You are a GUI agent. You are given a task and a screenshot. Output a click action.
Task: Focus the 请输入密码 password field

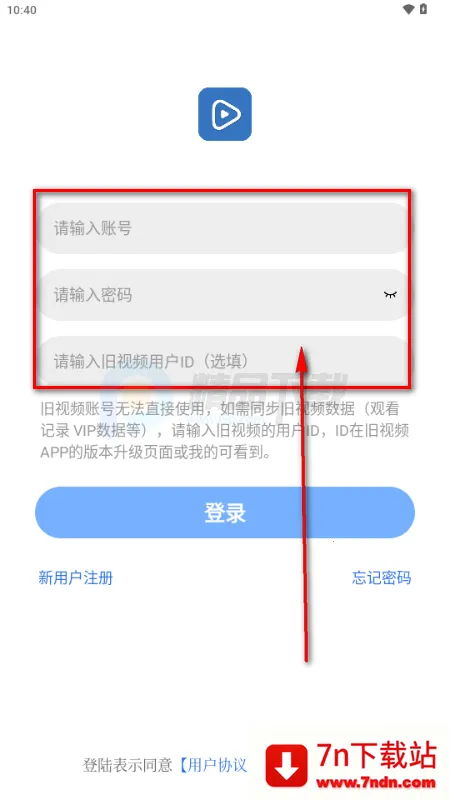224,295
